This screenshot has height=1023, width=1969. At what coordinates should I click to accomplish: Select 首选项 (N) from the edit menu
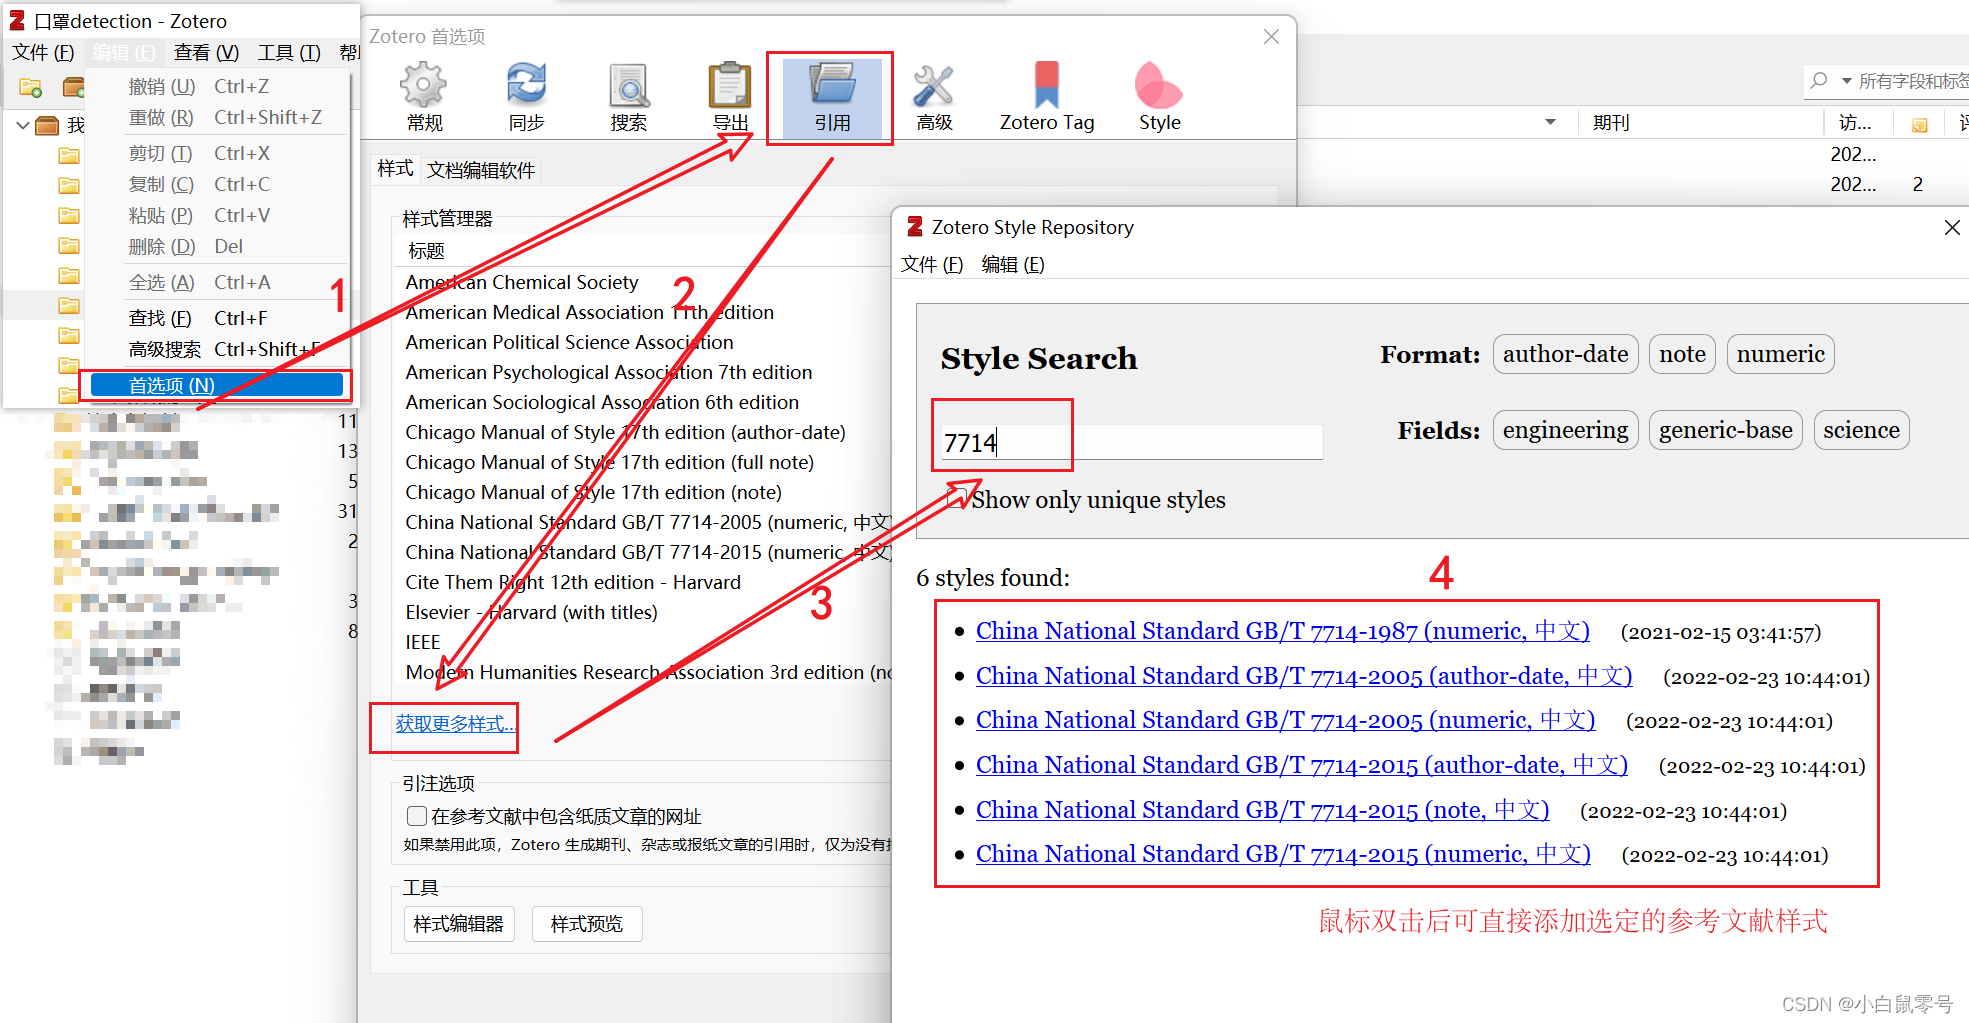coord(217,385)
